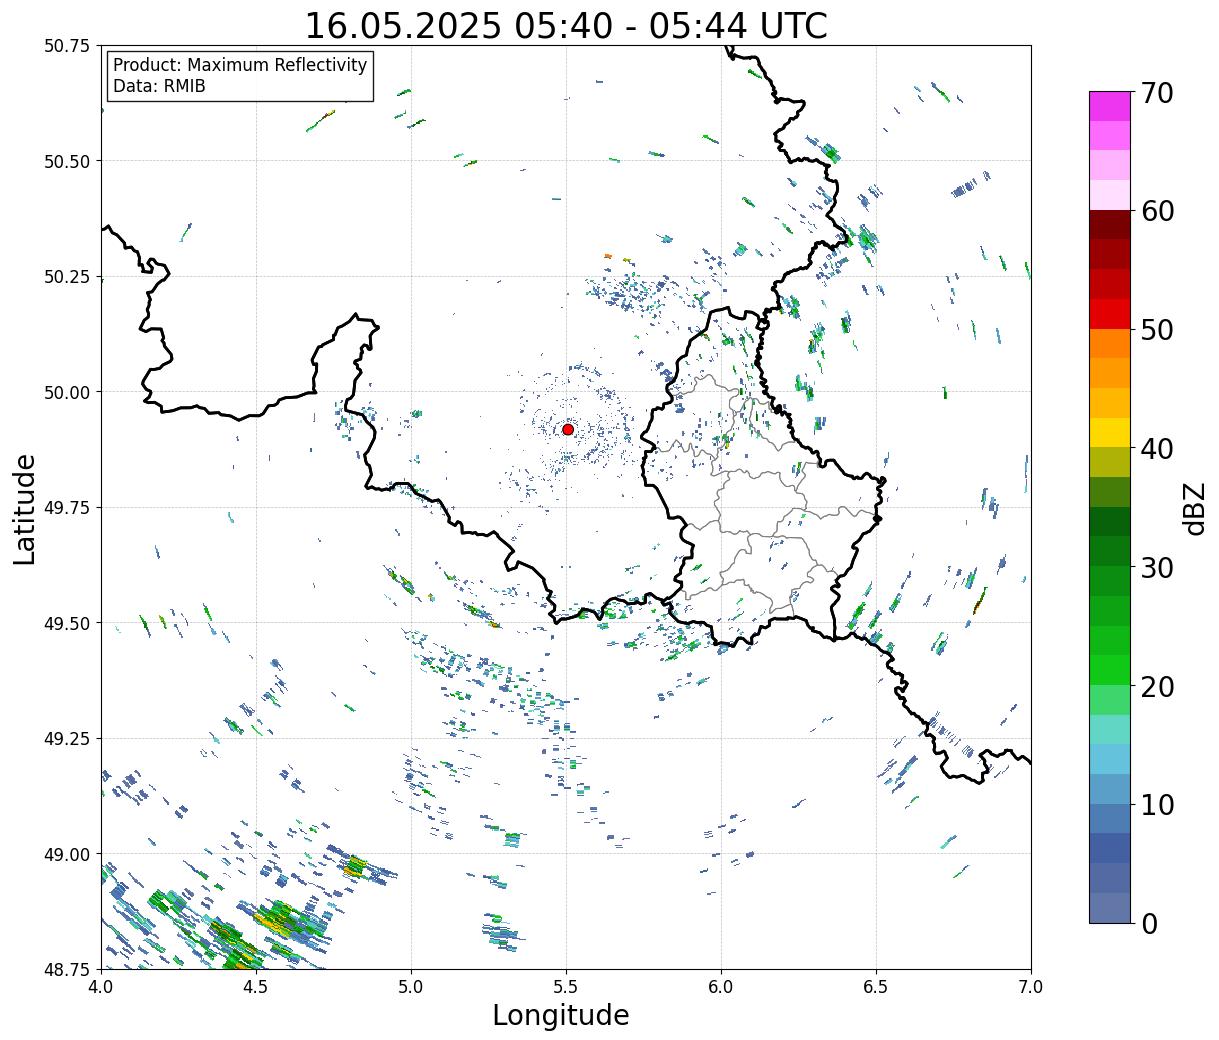
Task: Click the longitude tick label '6.0'
Action: click(x=721, y=987)
